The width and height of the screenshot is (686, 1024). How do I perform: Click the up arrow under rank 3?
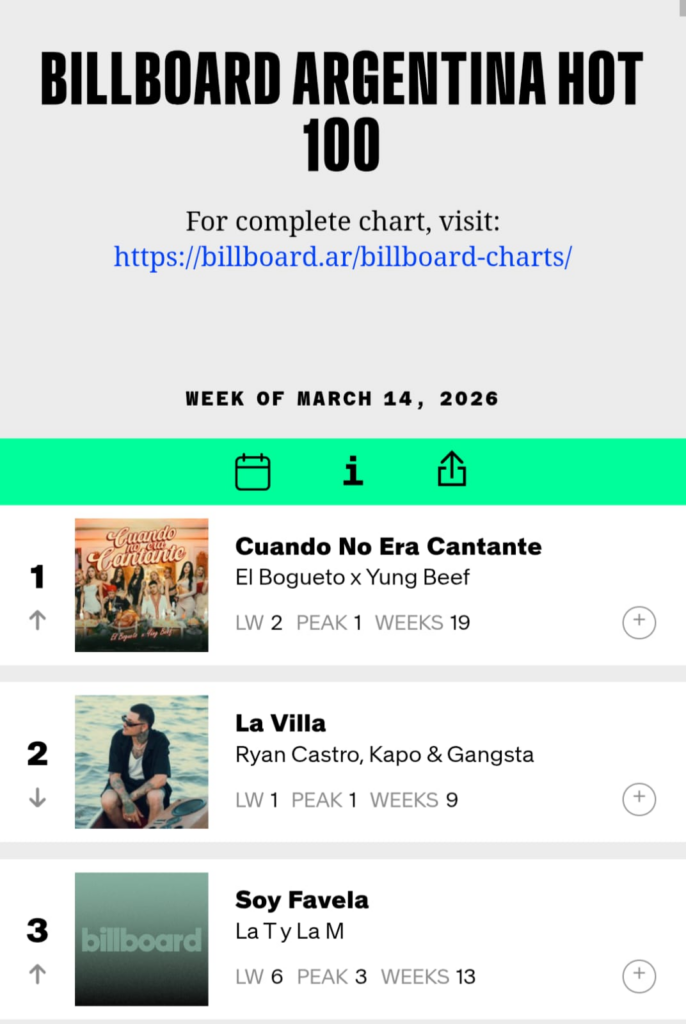click(x=37, y=974)
